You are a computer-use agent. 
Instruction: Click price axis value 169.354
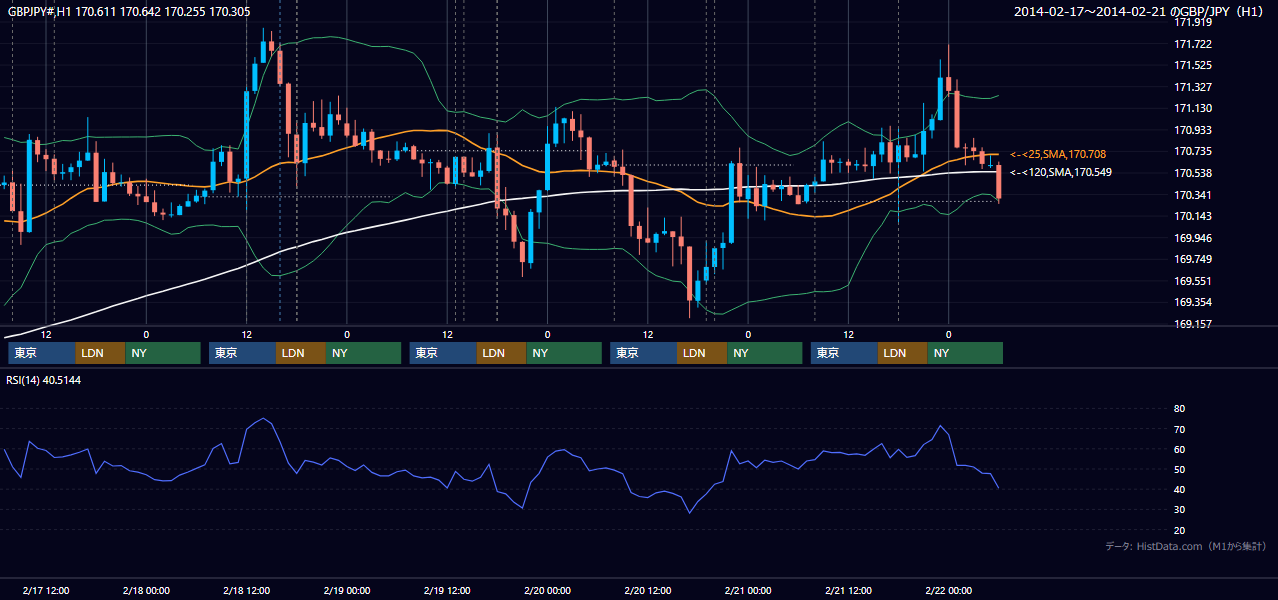[1193, 302]
